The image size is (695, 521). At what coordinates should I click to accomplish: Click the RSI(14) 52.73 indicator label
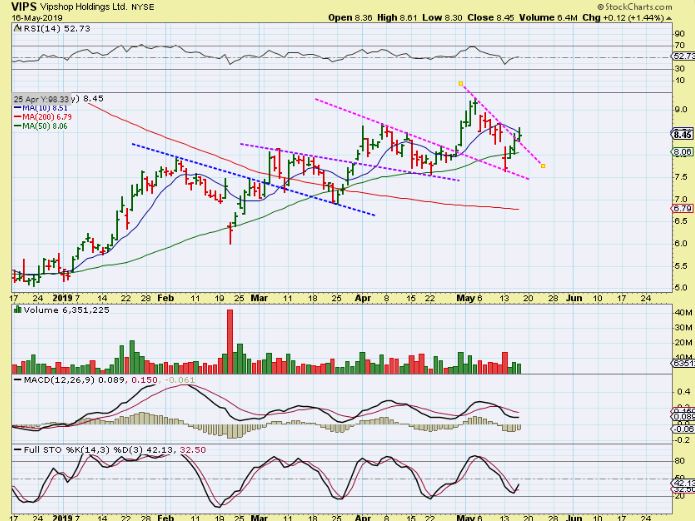pyautogui.click(x=57, y=28)
